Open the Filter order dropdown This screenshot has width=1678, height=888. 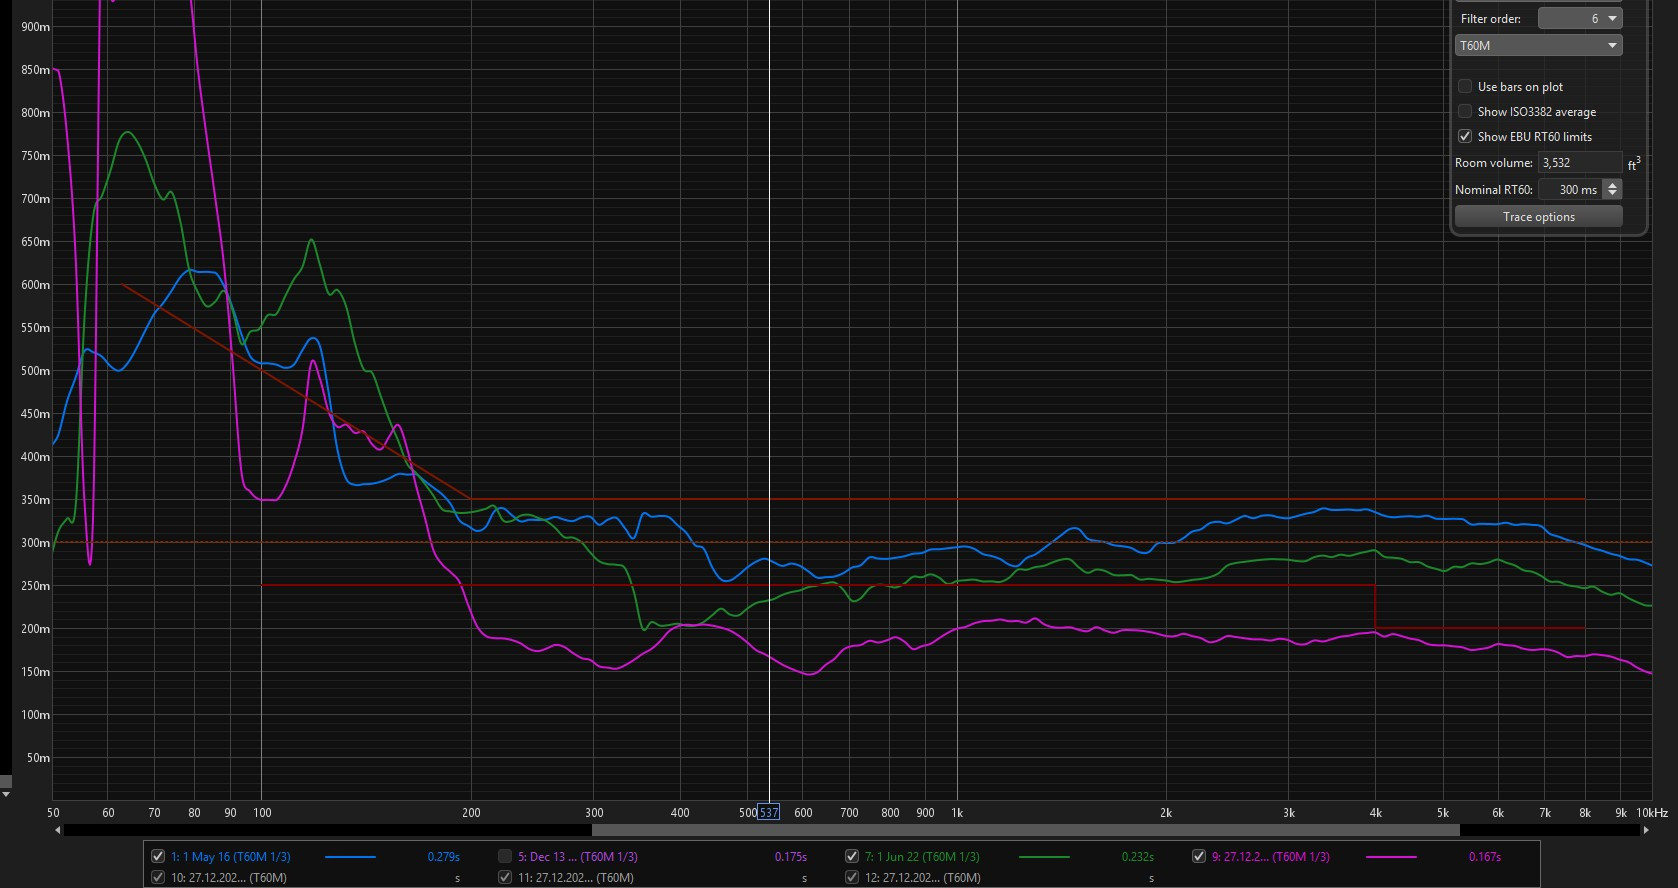click(1580, 19)
